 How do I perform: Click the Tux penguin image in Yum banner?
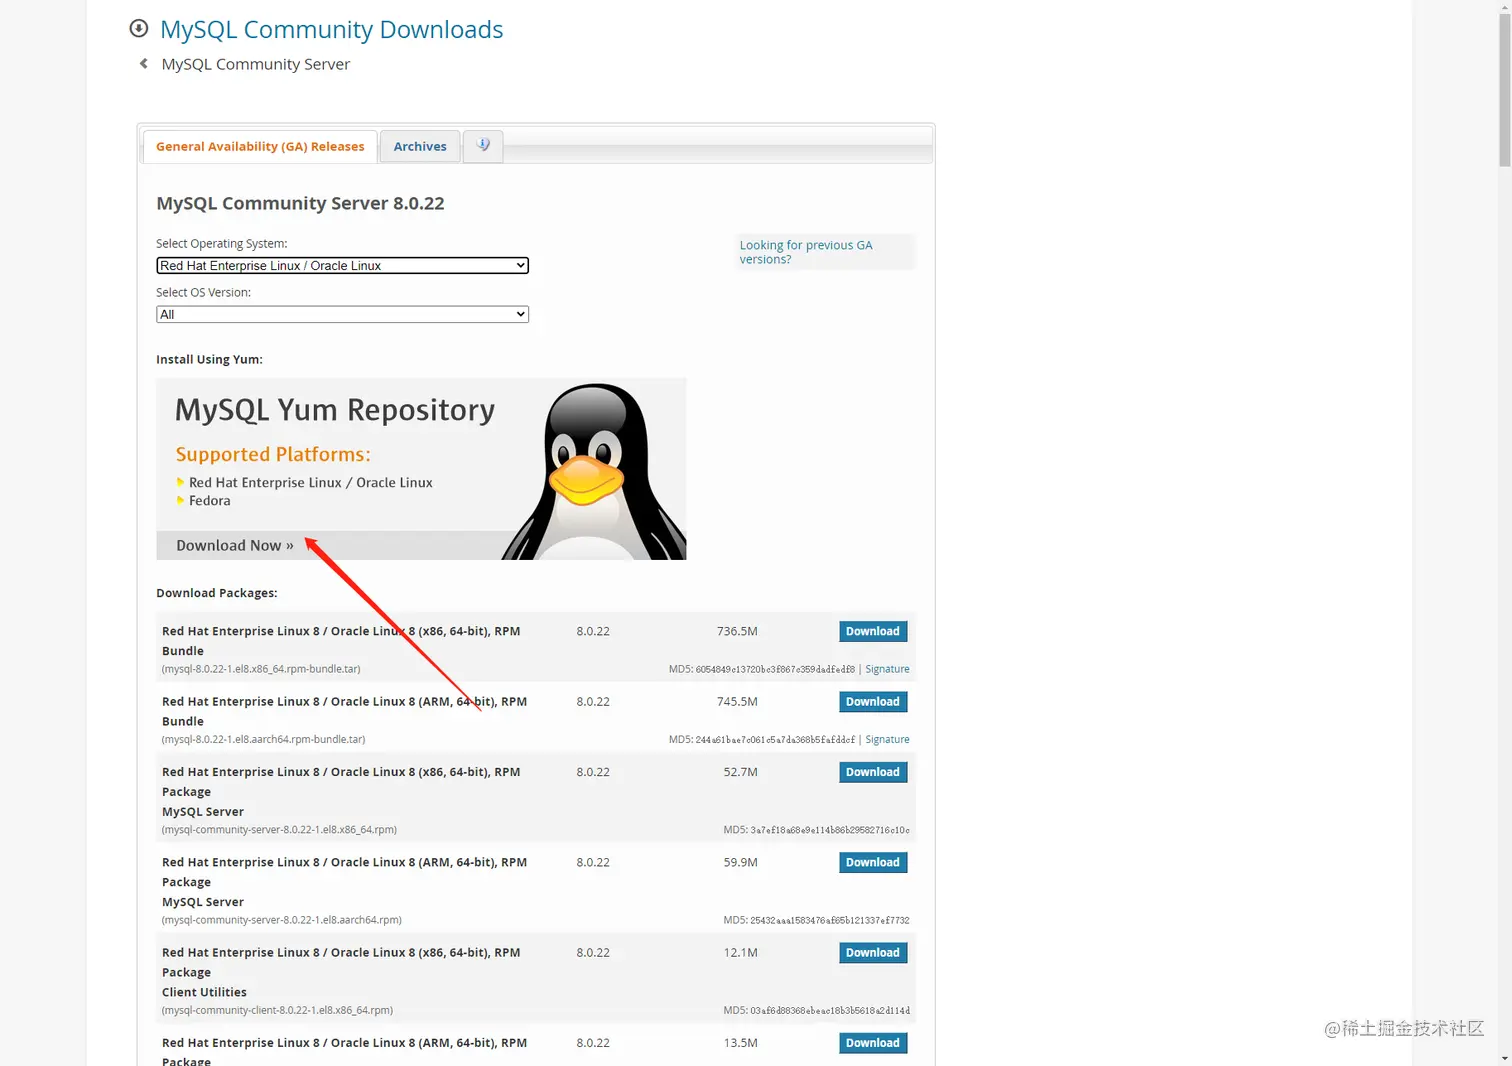pos(594,471)
